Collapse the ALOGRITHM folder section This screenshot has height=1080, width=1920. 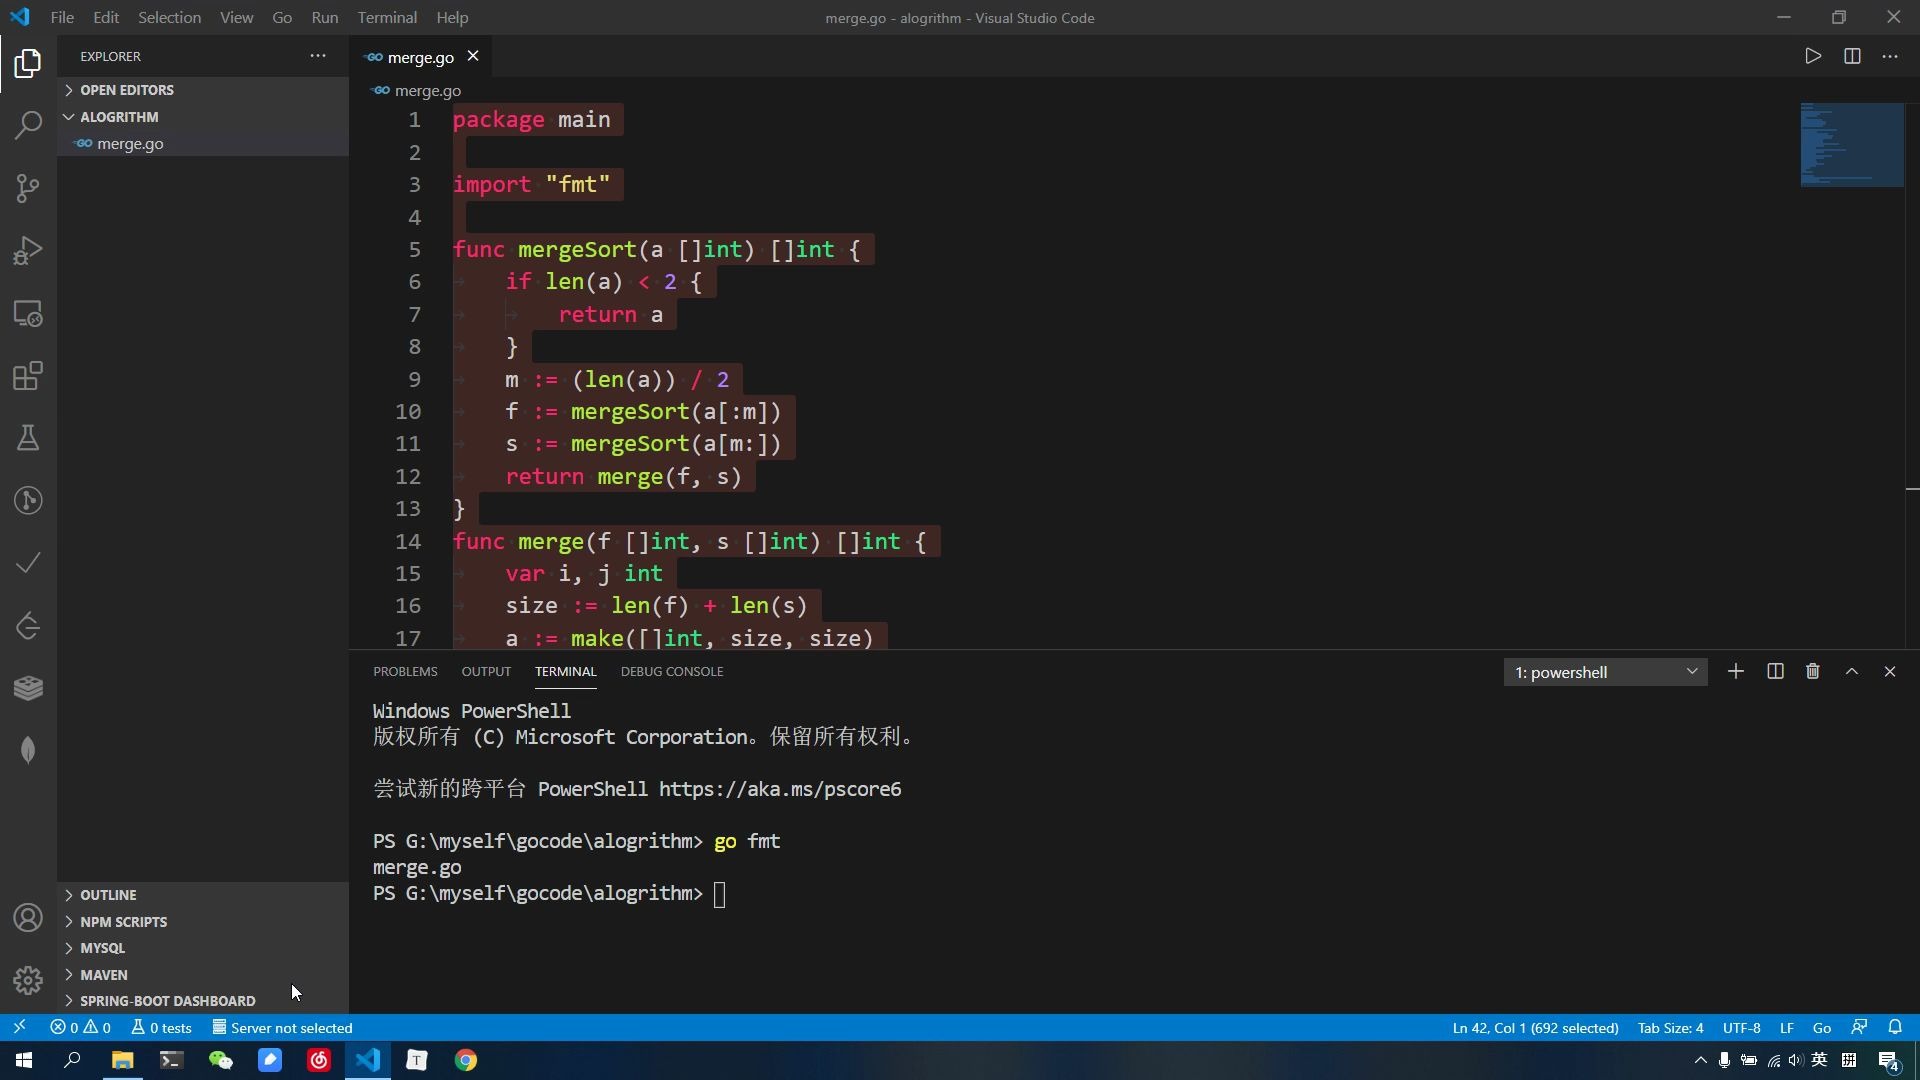(119, 117)
